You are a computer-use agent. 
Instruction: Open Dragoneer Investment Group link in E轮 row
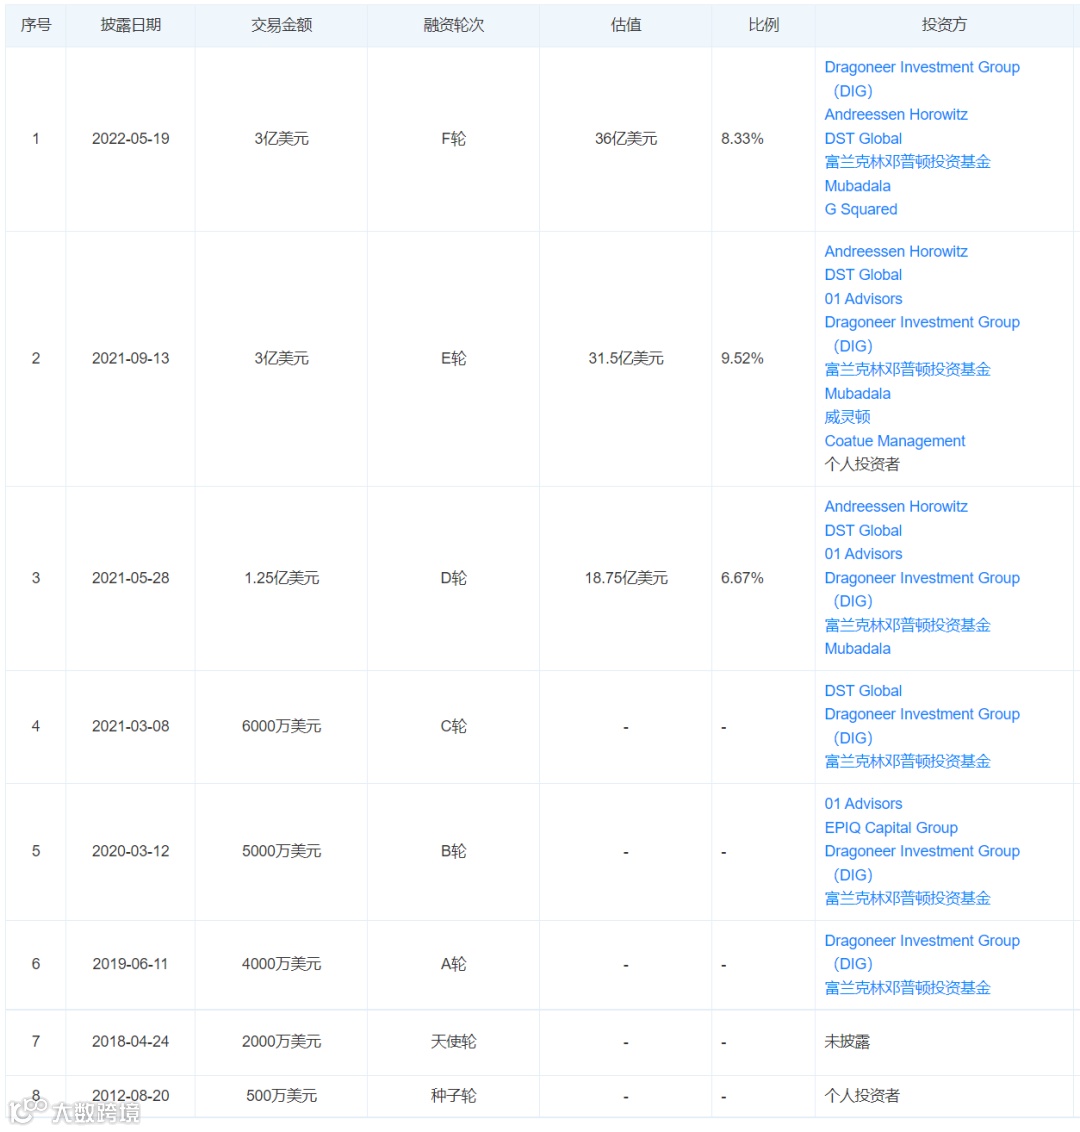point(922,334)
